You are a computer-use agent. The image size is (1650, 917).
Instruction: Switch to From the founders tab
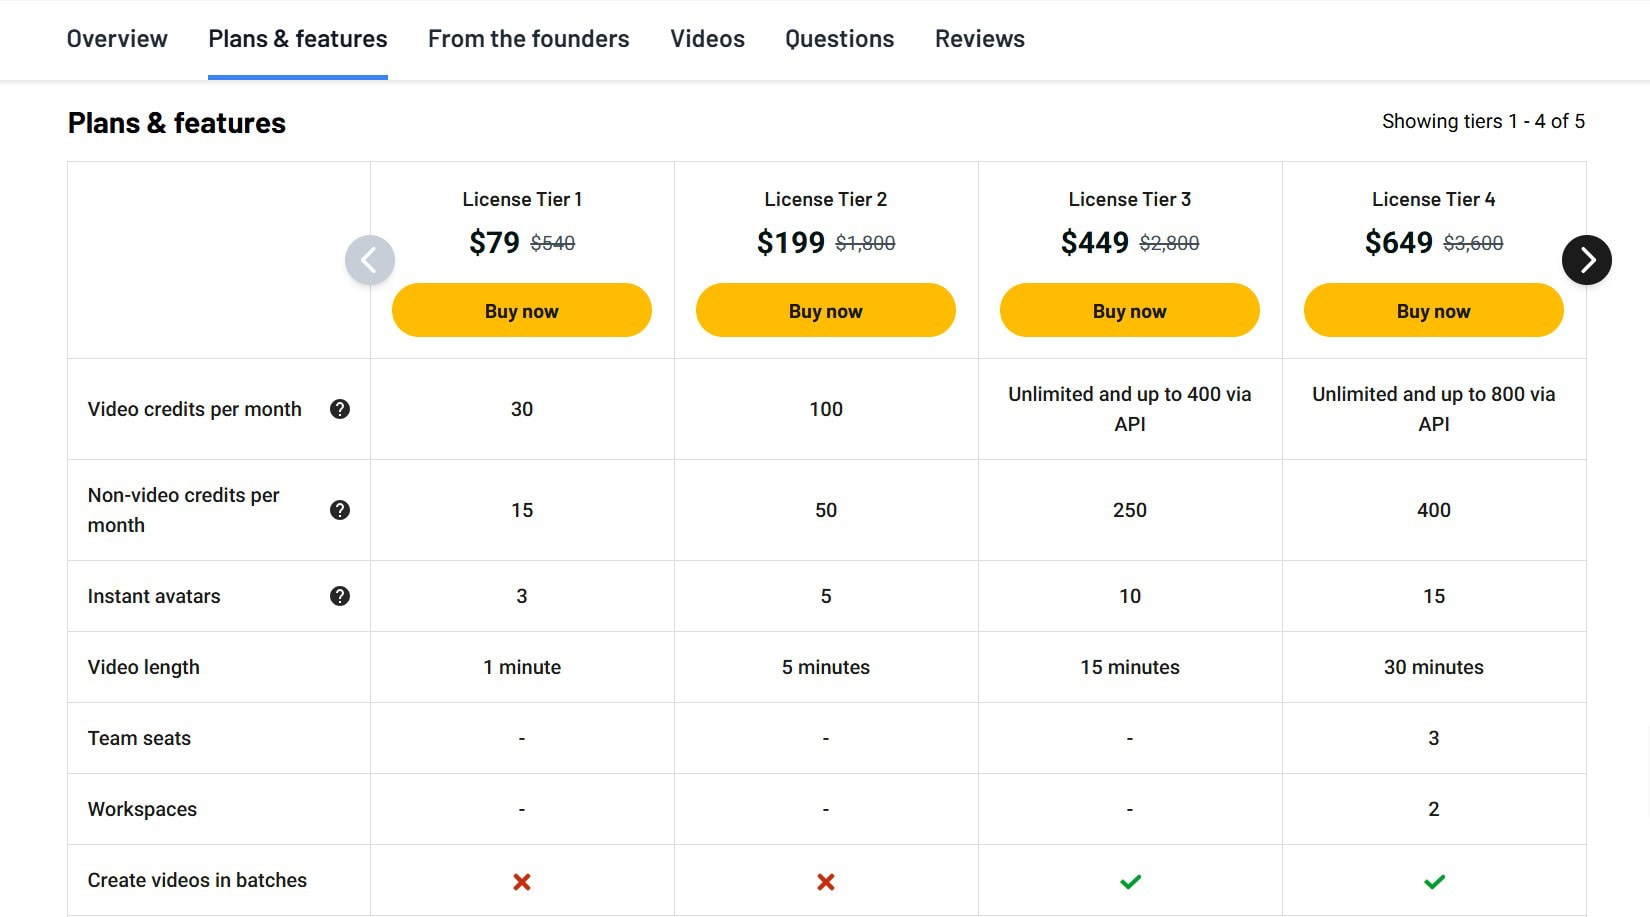[529, 39]
